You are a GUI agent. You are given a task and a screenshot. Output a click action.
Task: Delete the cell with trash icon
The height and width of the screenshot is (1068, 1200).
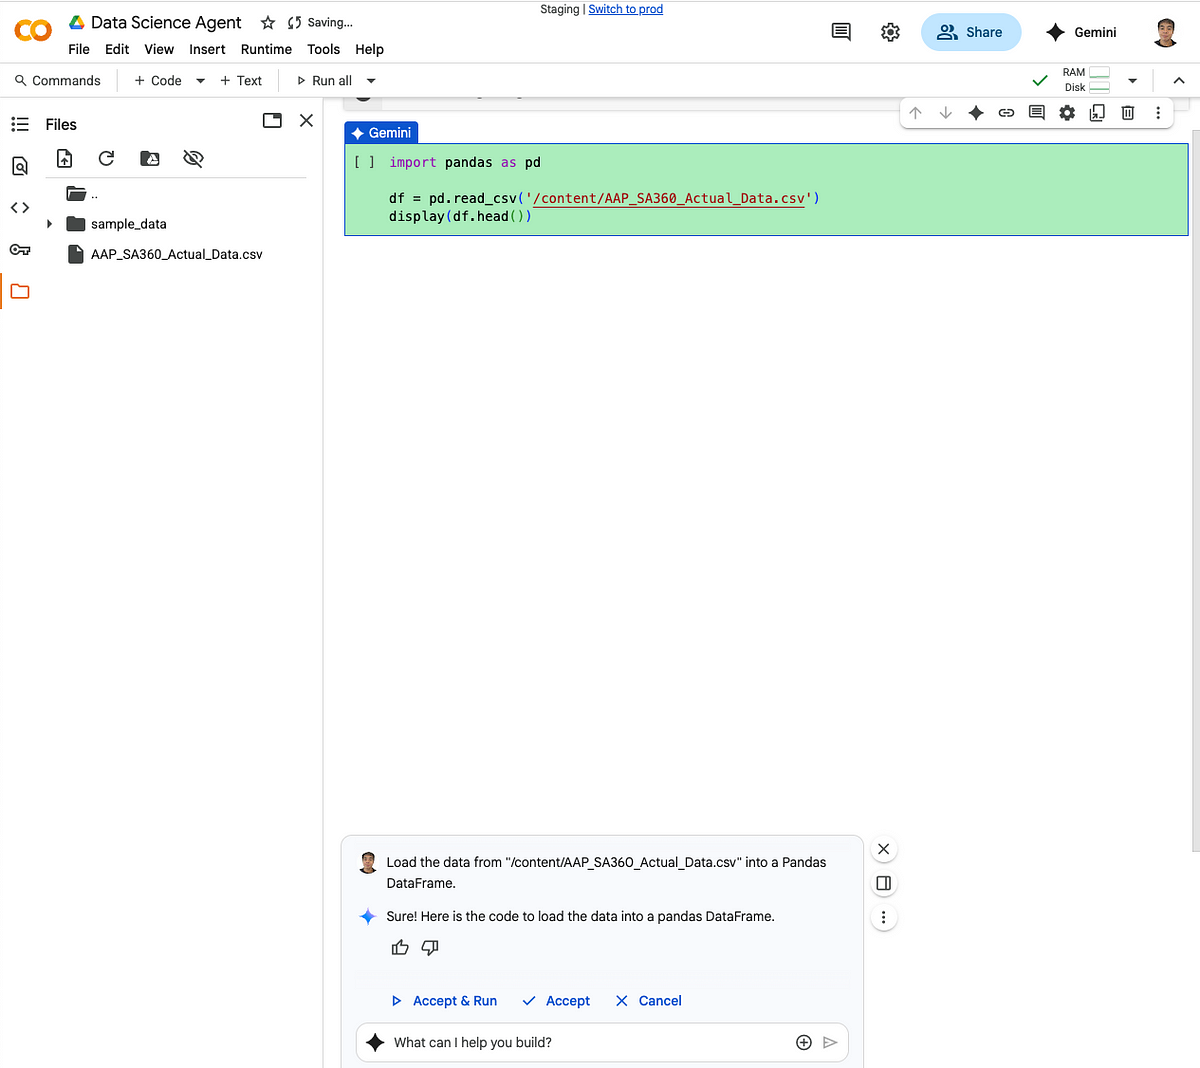pyautogui.click(x=1128, y=113)
